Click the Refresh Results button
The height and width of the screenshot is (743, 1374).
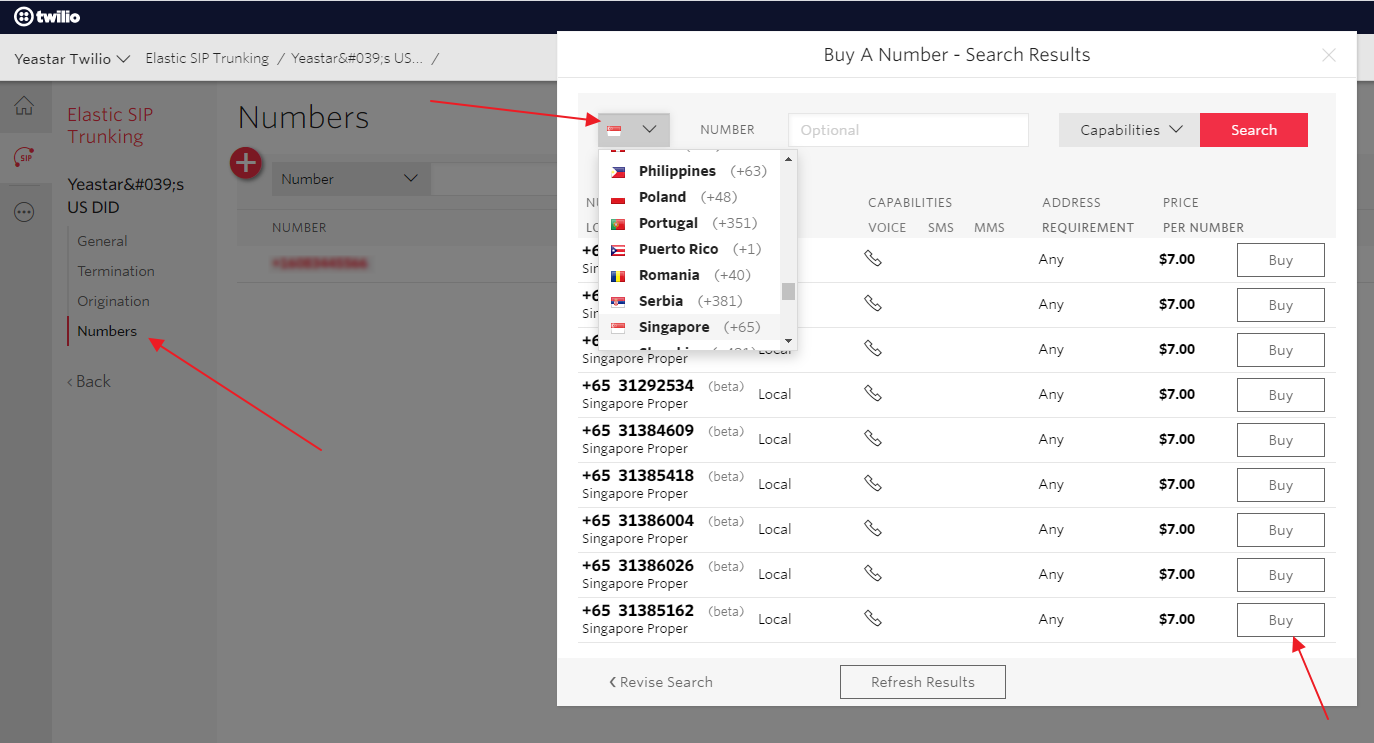pyautogui.click(x=923, y=682)
